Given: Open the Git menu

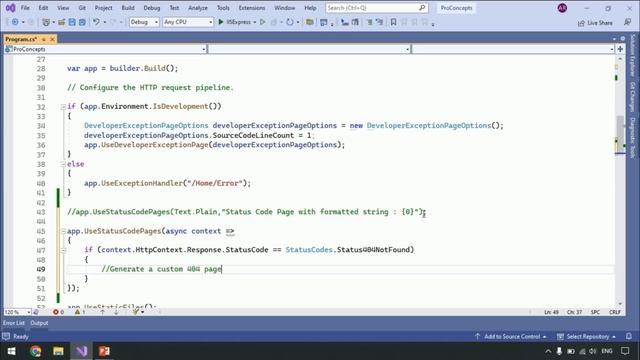Looking at the screenshot, I should [x=82, y=8].
